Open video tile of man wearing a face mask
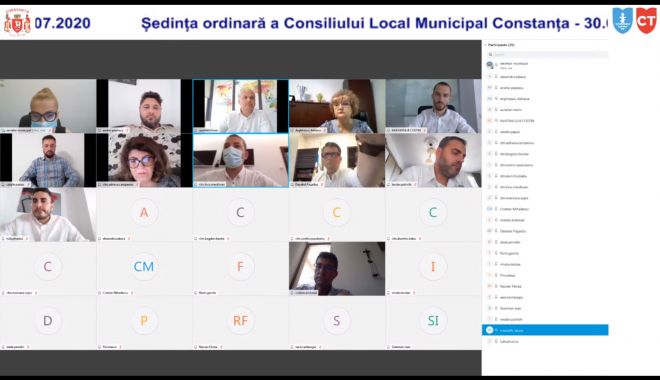 (240, 160)
